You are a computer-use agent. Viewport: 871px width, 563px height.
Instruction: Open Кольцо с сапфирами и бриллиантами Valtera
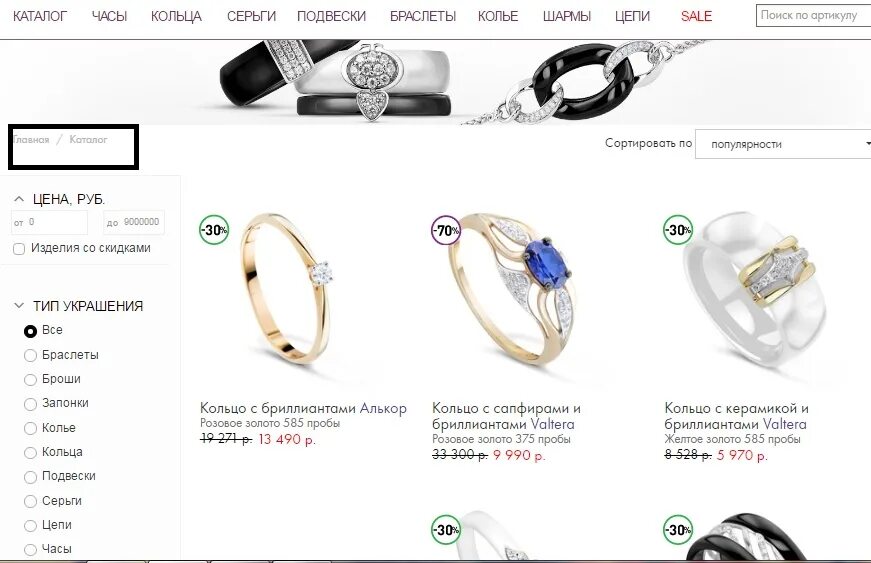[x=506, y=416]
